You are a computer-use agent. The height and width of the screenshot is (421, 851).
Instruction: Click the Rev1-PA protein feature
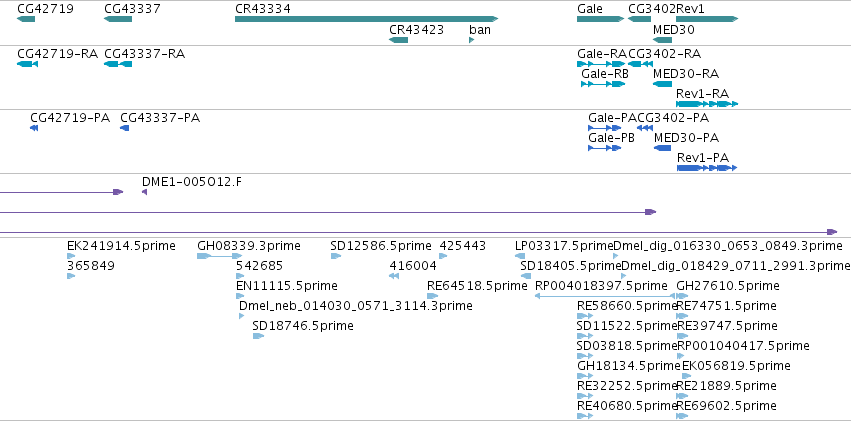pos(707,168)
